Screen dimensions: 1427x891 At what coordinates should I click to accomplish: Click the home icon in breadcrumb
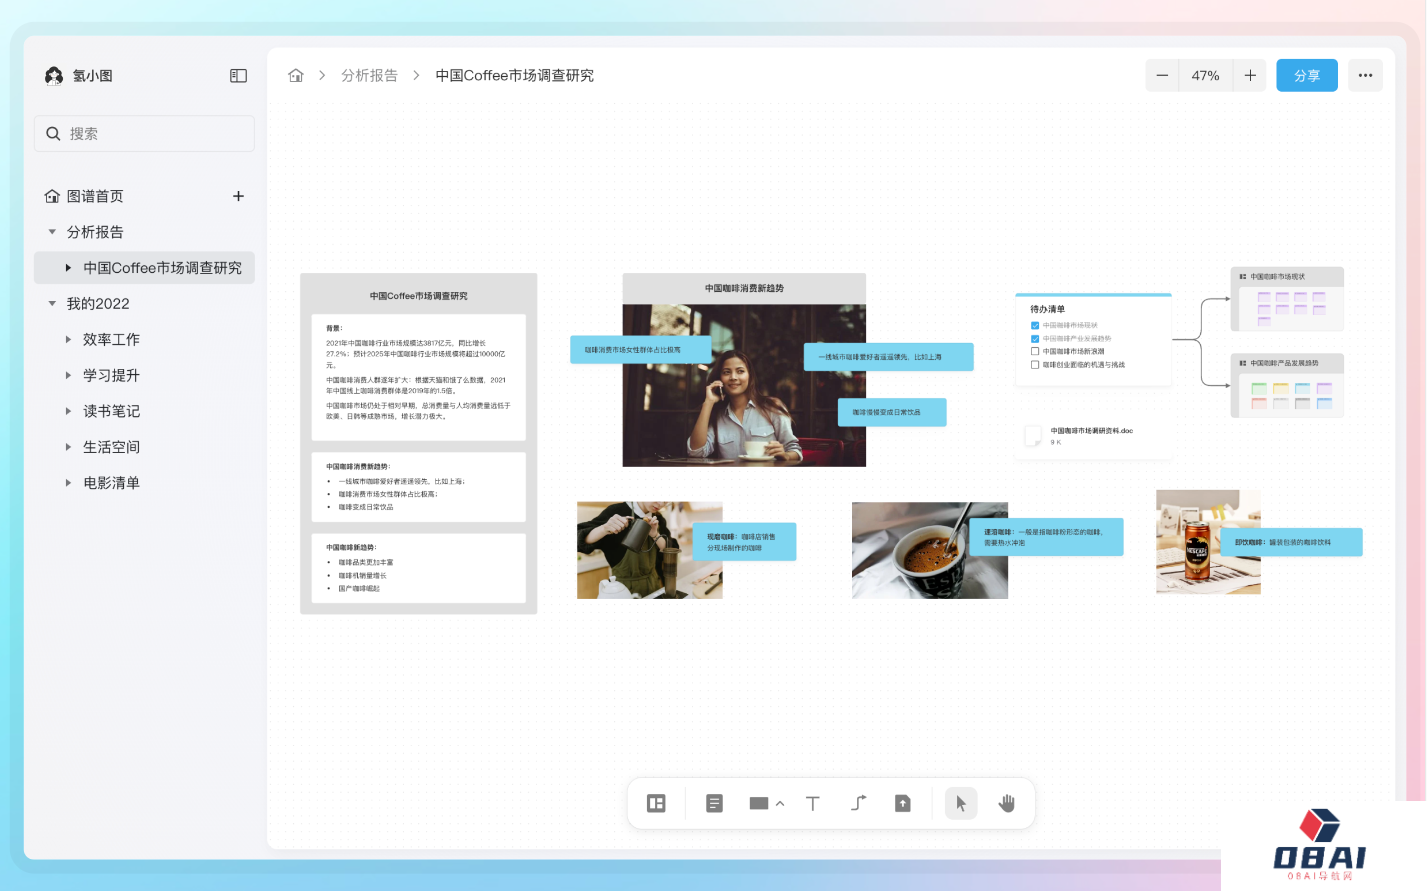coord(296,76)
